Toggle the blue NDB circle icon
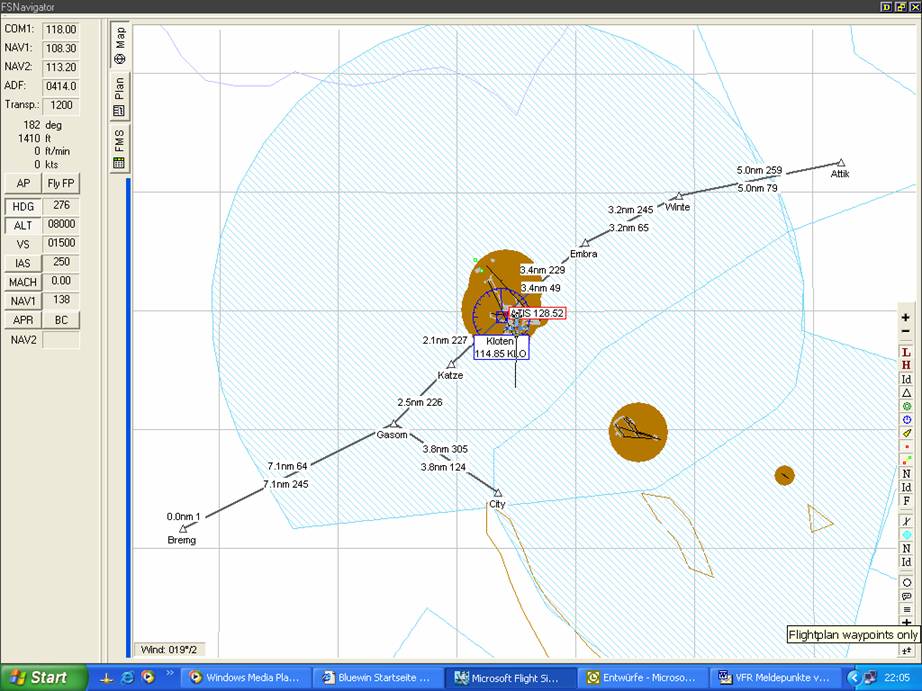Screen dimensions: 922x691 coord(906,420)
